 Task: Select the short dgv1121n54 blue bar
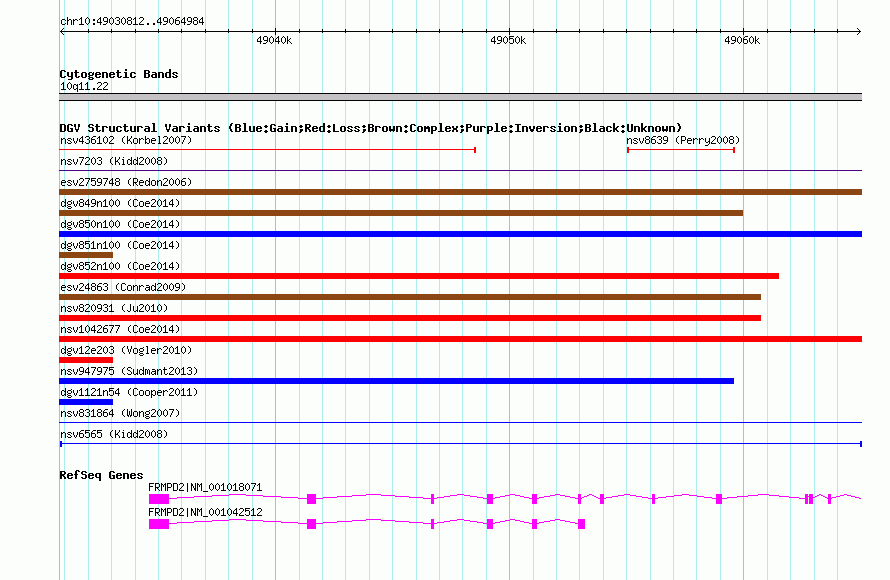86,402
